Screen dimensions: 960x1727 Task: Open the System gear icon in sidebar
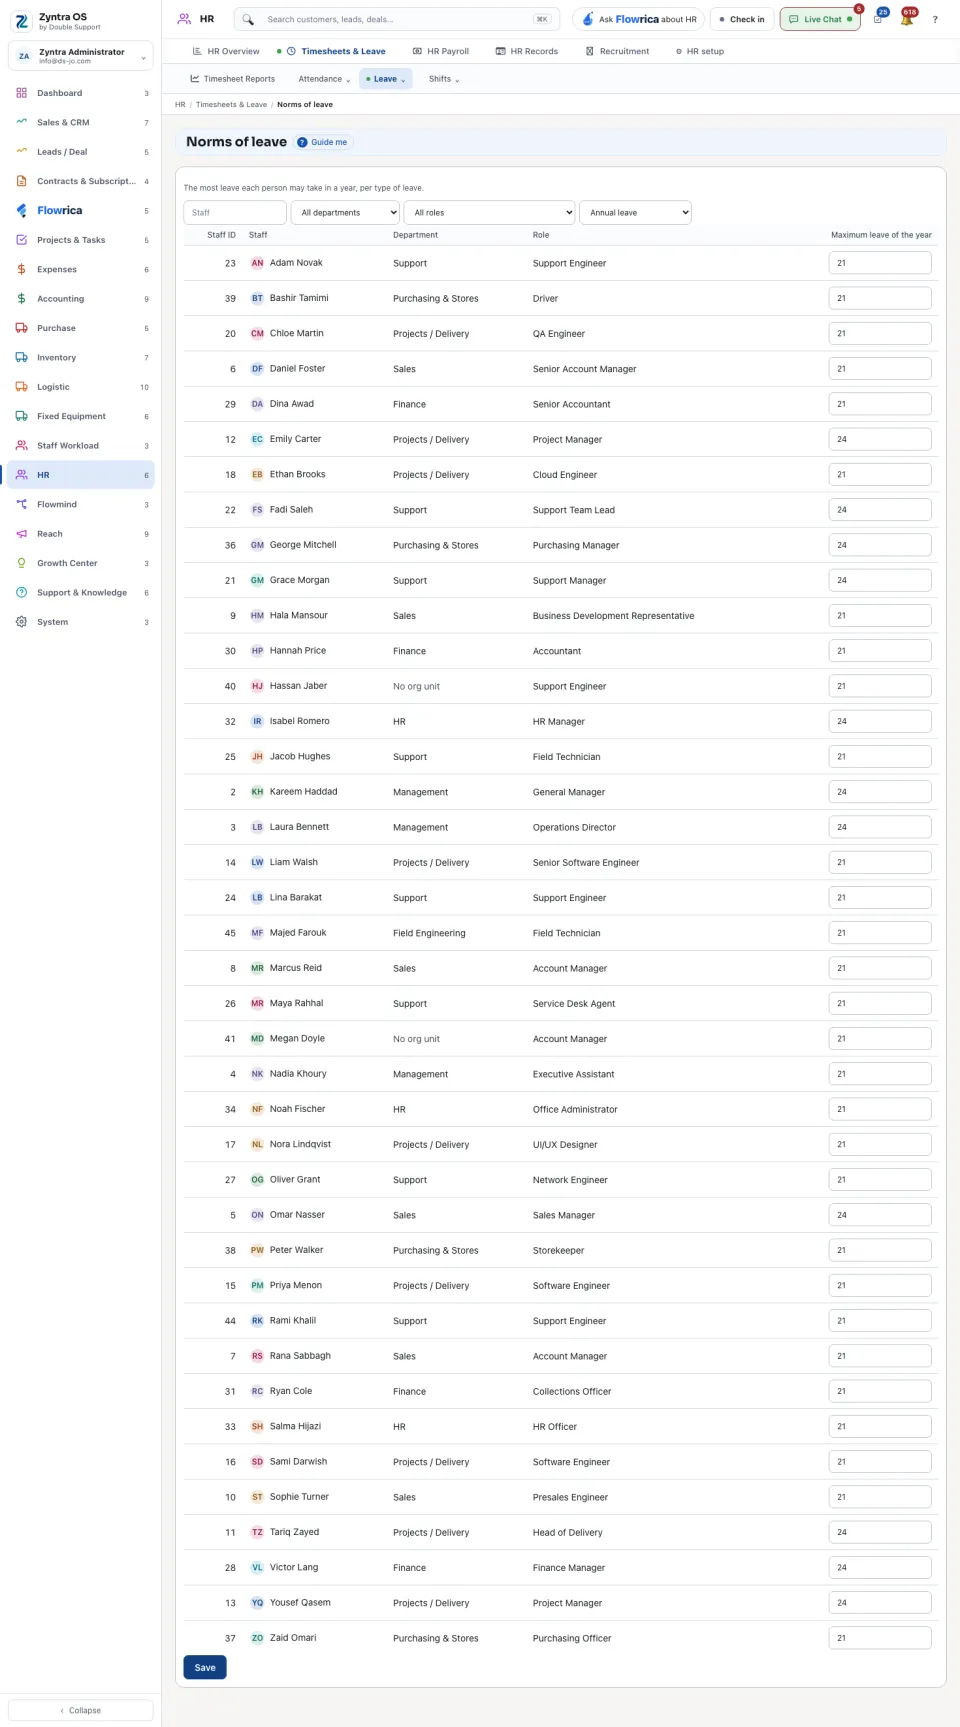click(x=21, y=622)
